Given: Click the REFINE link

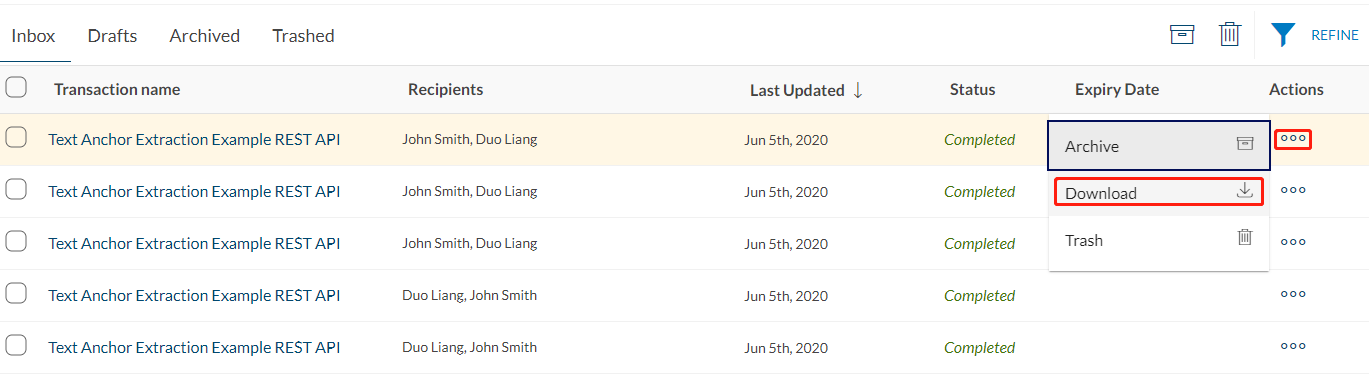Looking at the screenshot, I should [x=1335, y=35].
